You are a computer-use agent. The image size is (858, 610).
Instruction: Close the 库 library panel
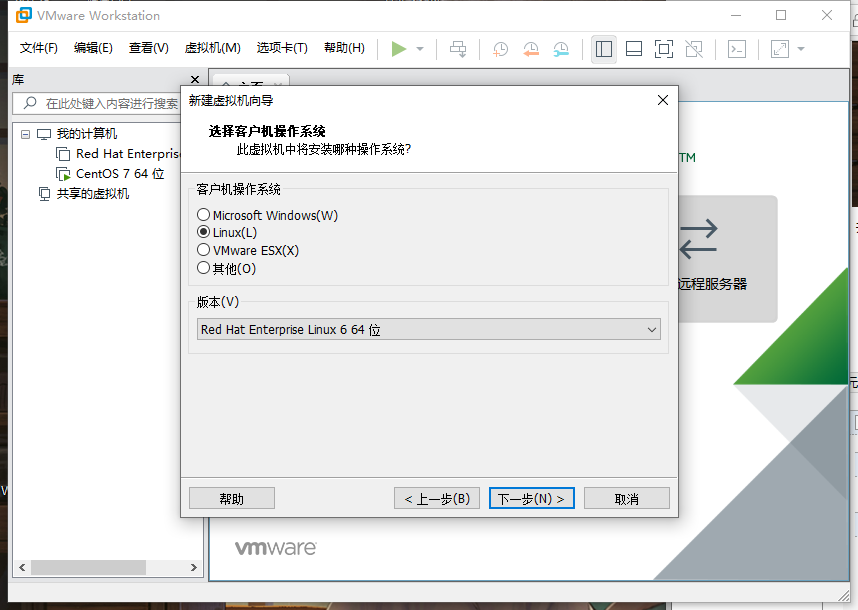(194, 80)
